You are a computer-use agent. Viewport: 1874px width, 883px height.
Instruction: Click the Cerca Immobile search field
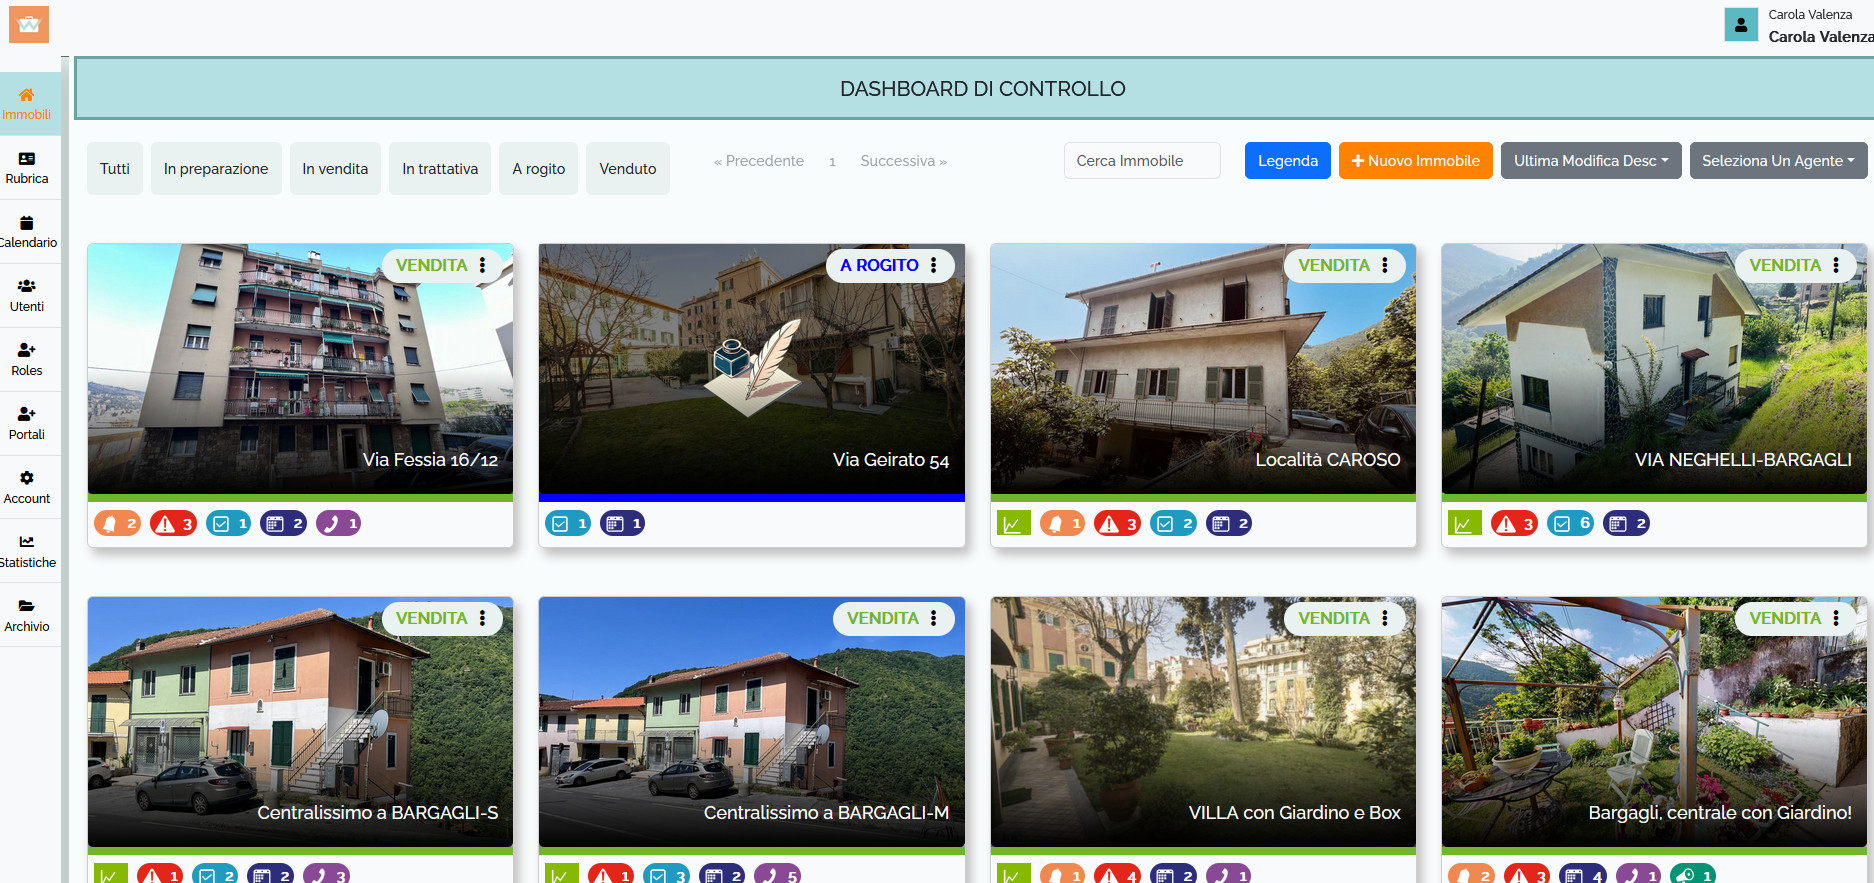coord(1141,161)
